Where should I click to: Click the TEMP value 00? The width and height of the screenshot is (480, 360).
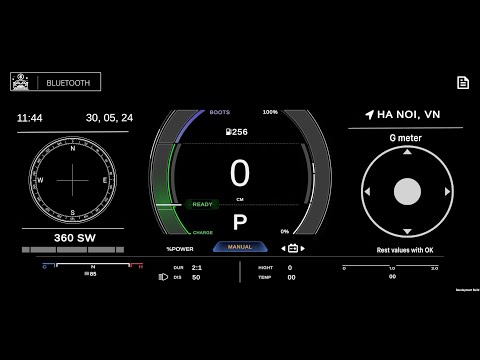pos(291,277)
